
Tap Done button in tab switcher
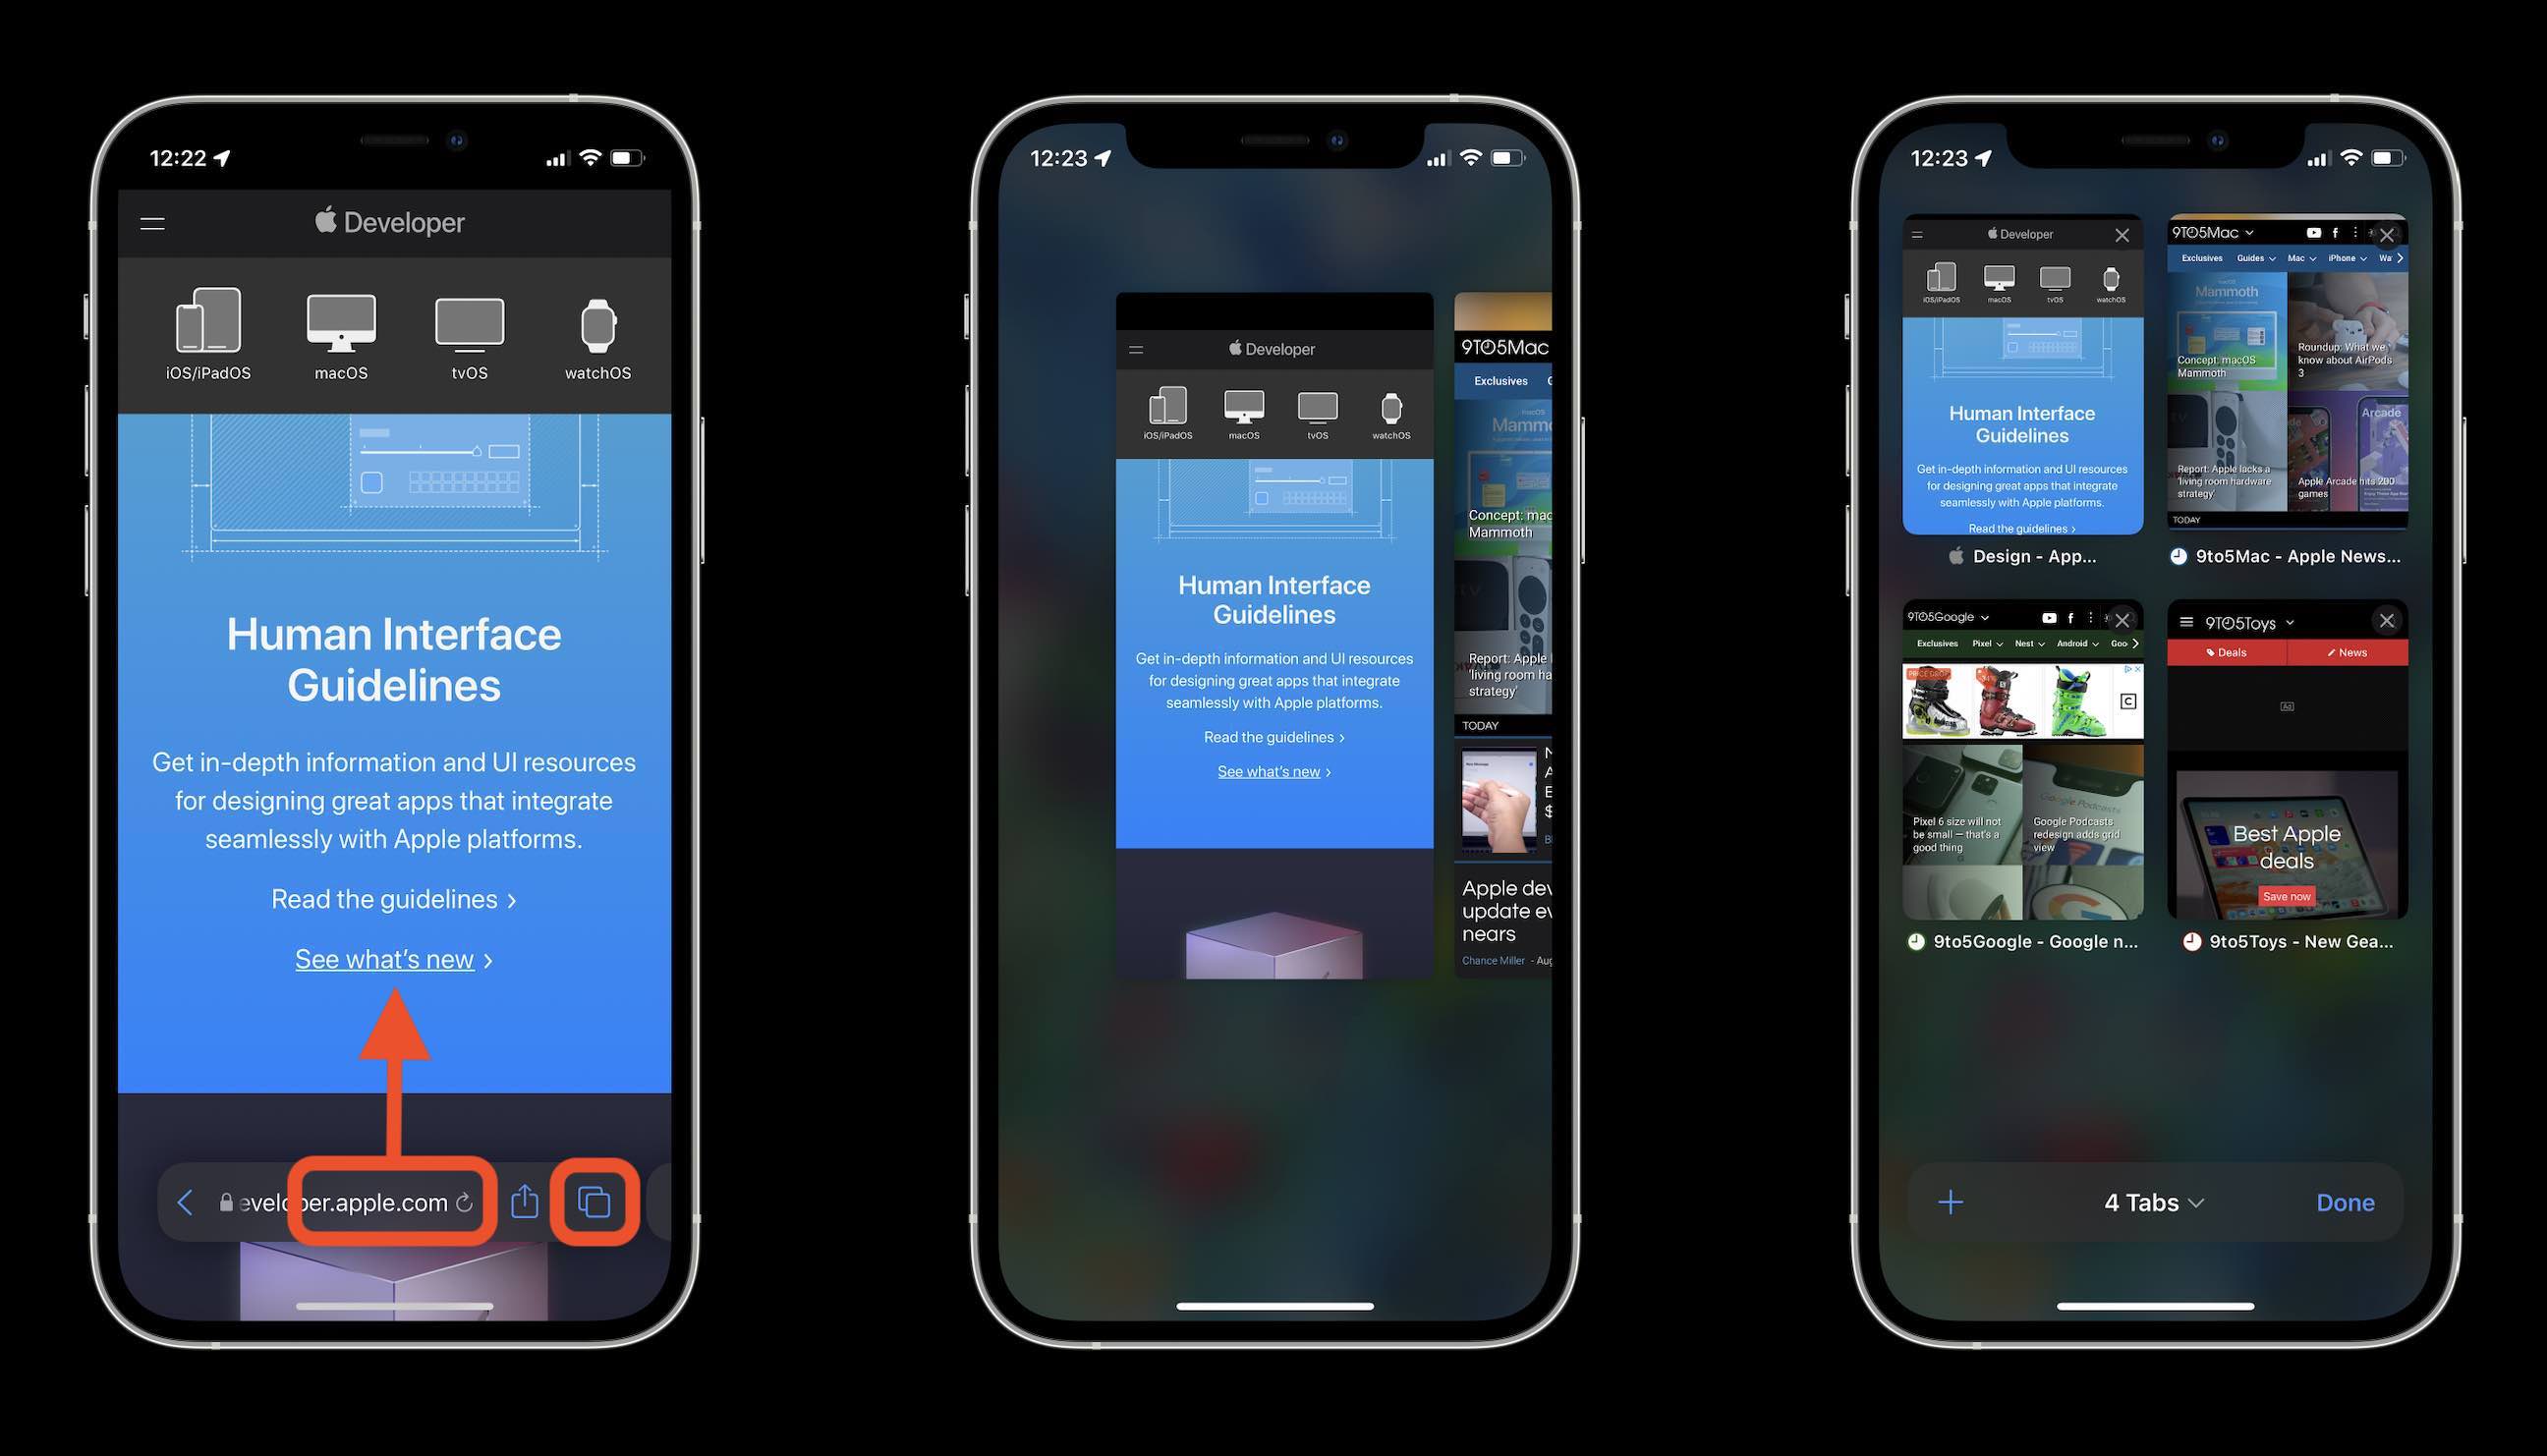[2344, 1203]
